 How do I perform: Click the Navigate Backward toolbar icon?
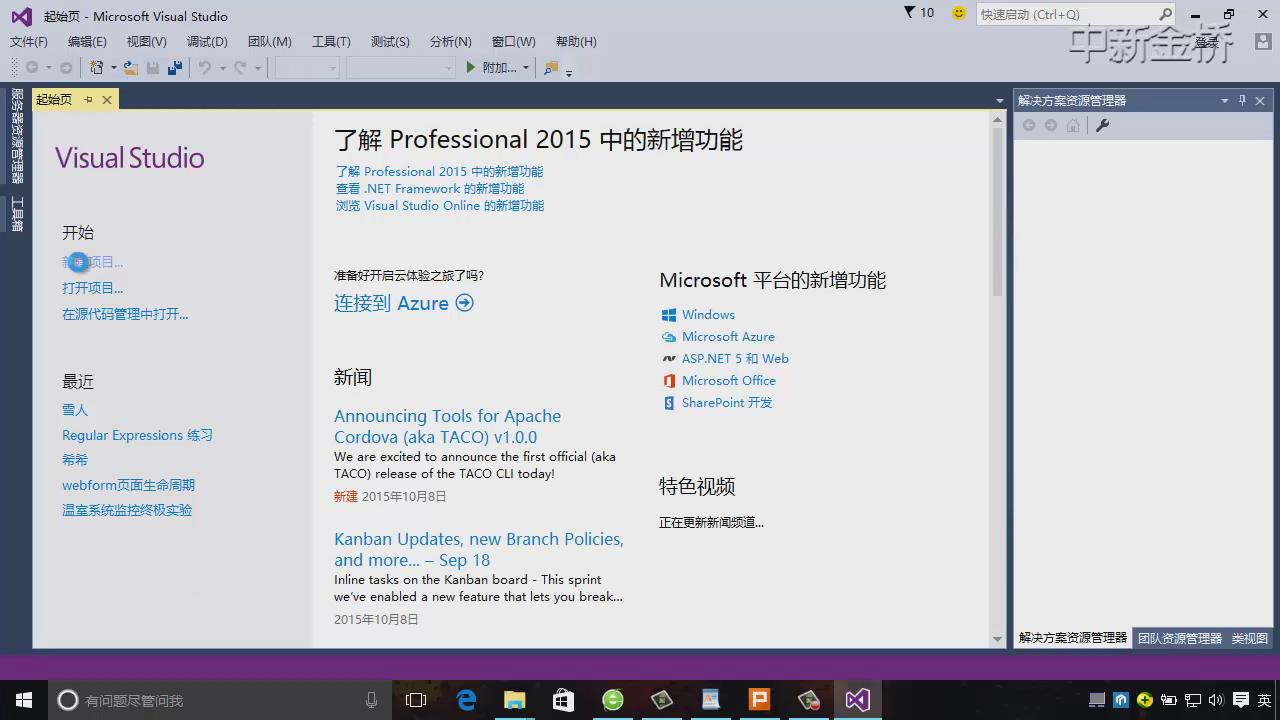[x=32, y=67]
